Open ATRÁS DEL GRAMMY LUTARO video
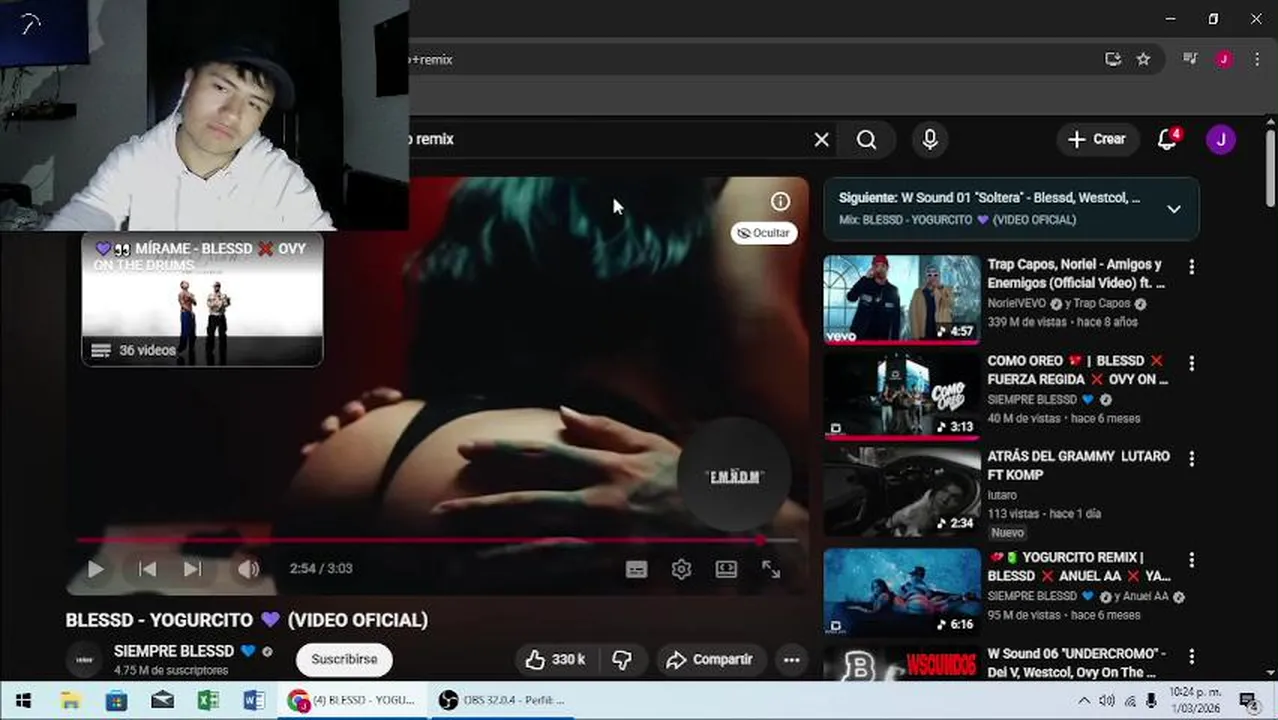The height and width of the screenshot is (720, 1278). 1079,465
